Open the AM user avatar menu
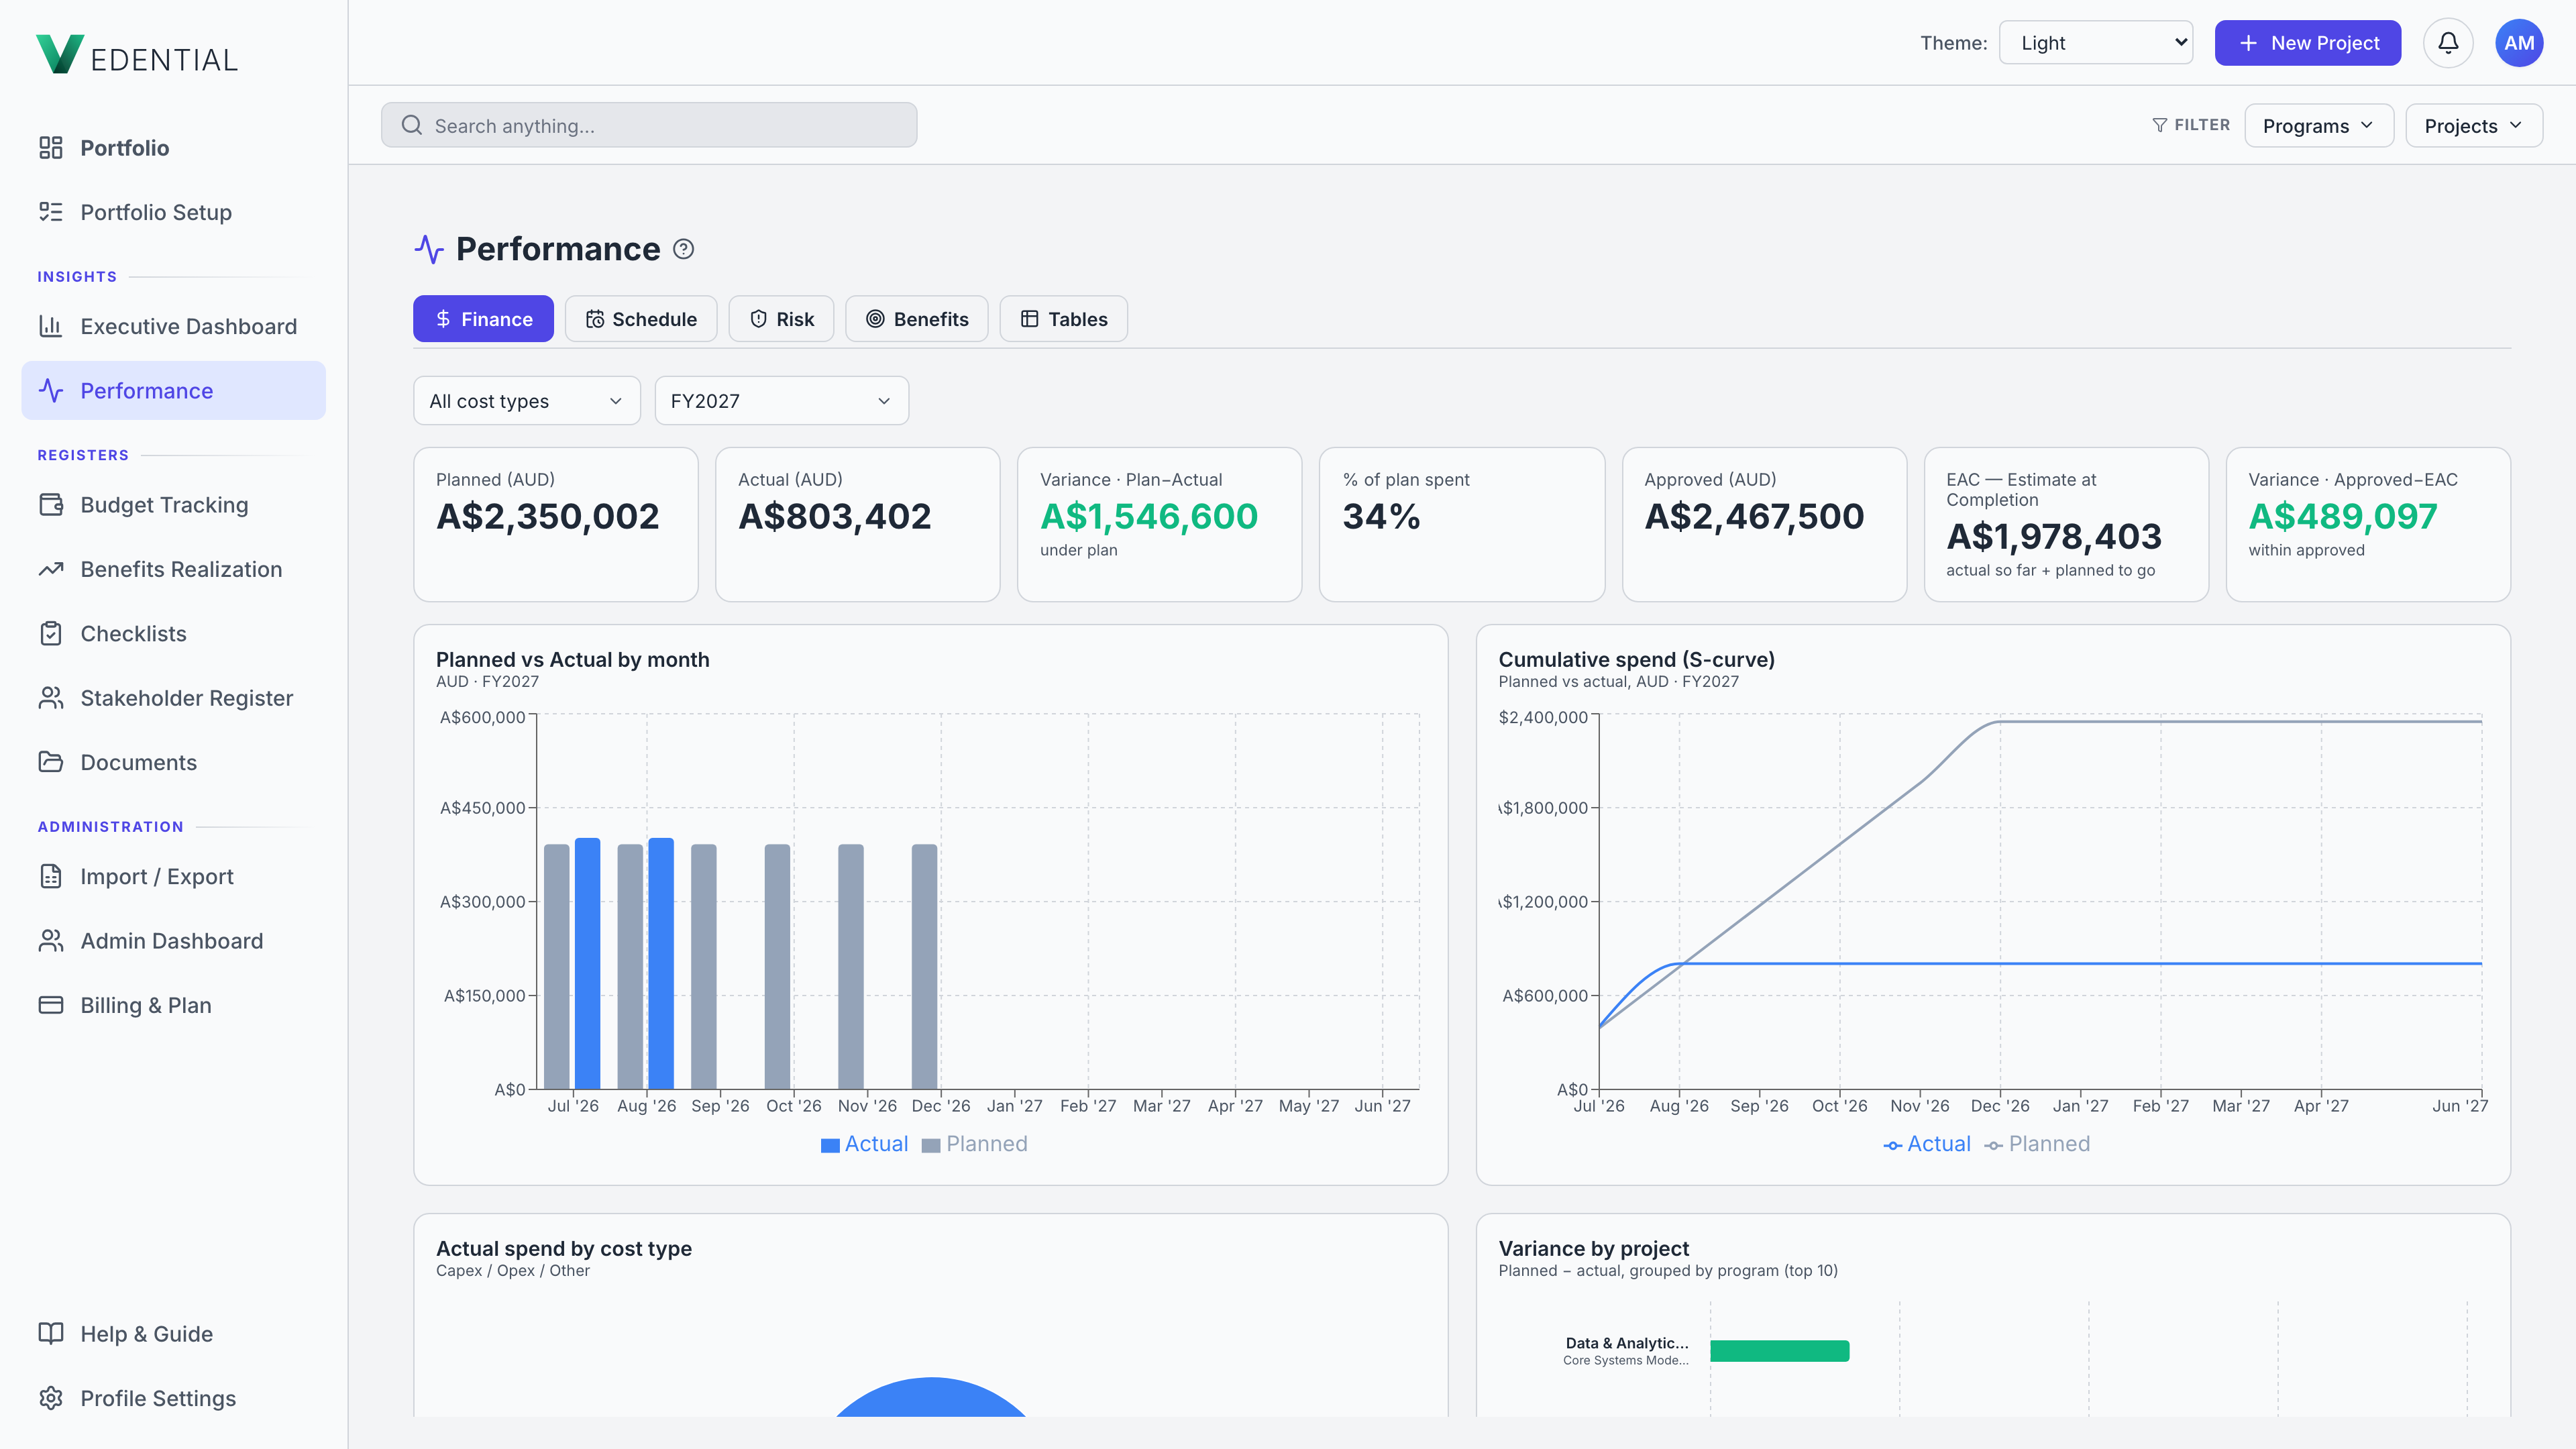2576x1449 pixels. click(2519, 43)
